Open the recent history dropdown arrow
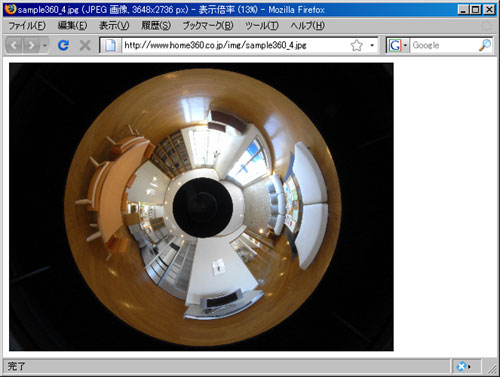Image resolution: width=500 pixels, height=377 pixels. tap(44, 45)
